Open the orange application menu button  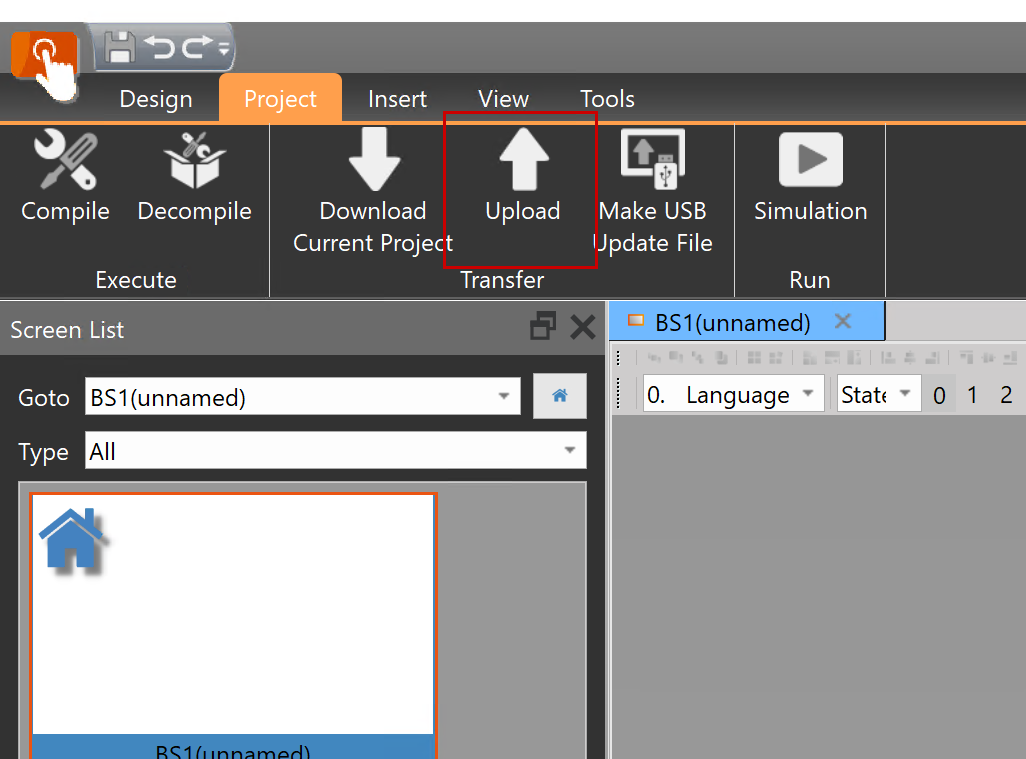[44, 54]
